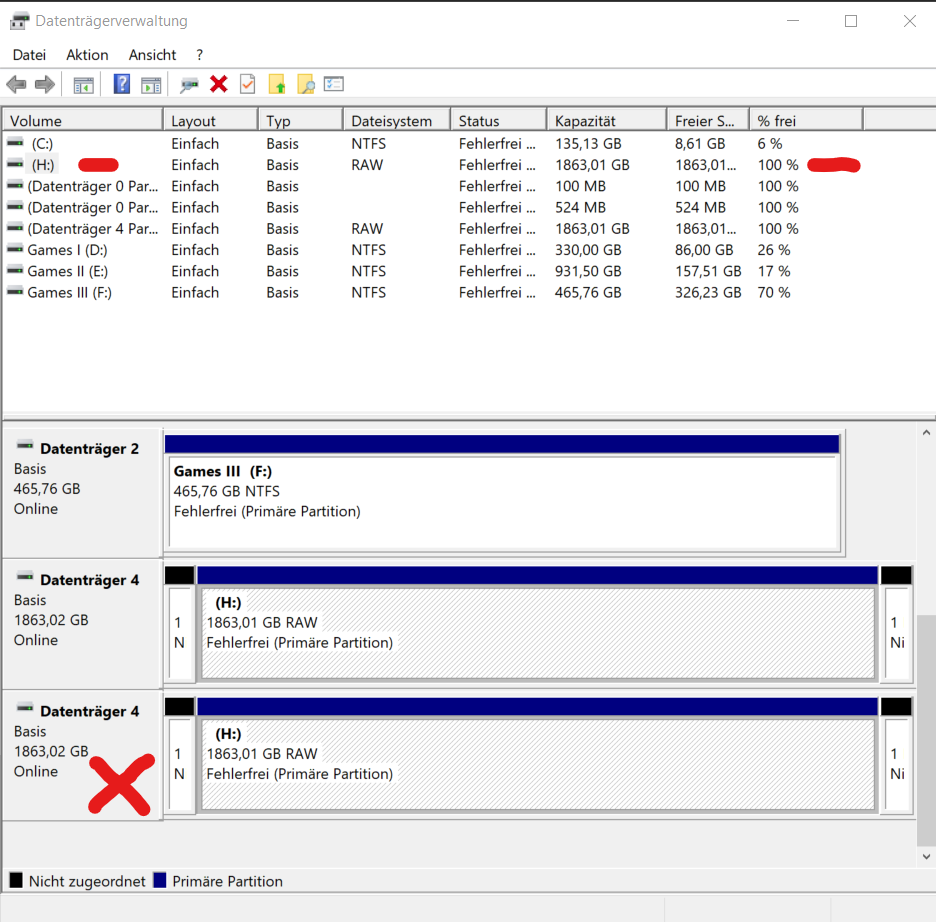Toggle the action pane toolbar icon
The image size is (936, 922).
pos(151,85)
